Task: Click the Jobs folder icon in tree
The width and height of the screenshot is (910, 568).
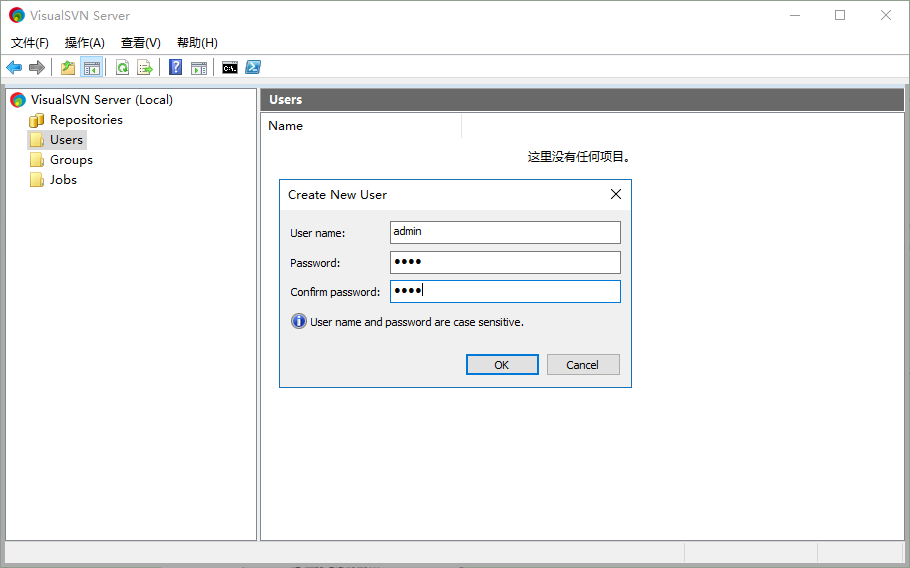Action: (x=37, y=180)
